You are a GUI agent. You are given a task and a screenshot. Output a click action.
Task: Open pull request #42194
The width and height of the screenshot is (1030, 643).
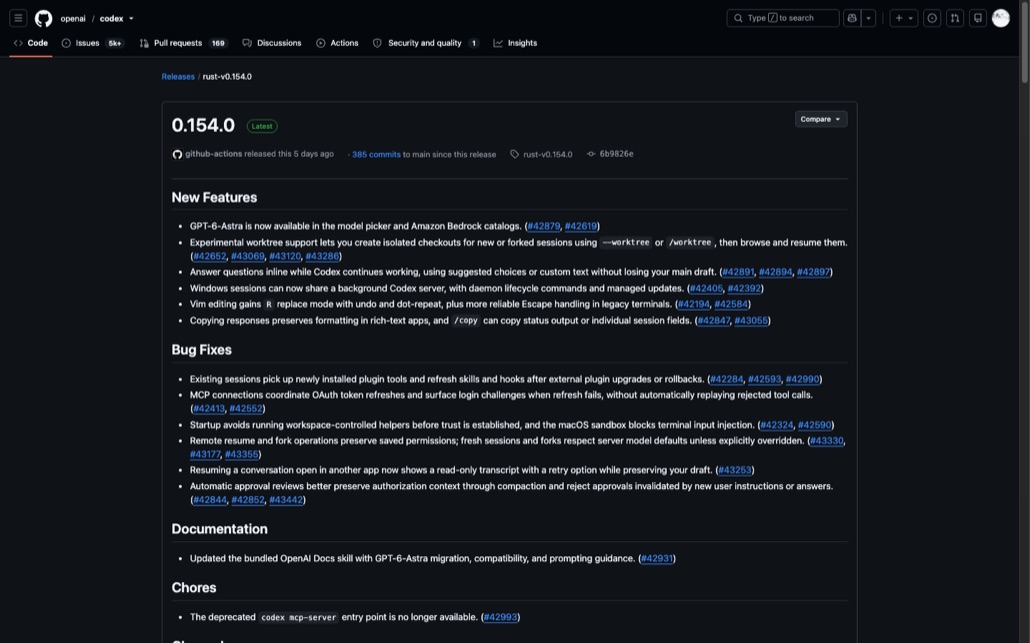point(694,304)
